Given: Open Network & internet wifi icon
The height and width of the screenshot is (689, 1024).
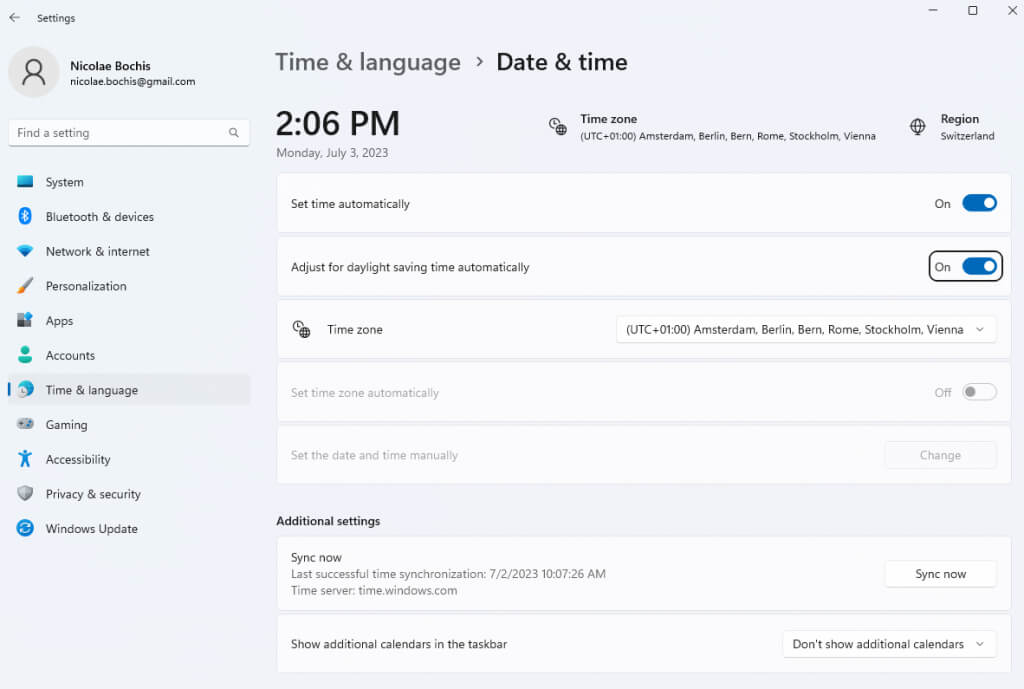Looking at the screenshot, I should [x=25, y=252].
